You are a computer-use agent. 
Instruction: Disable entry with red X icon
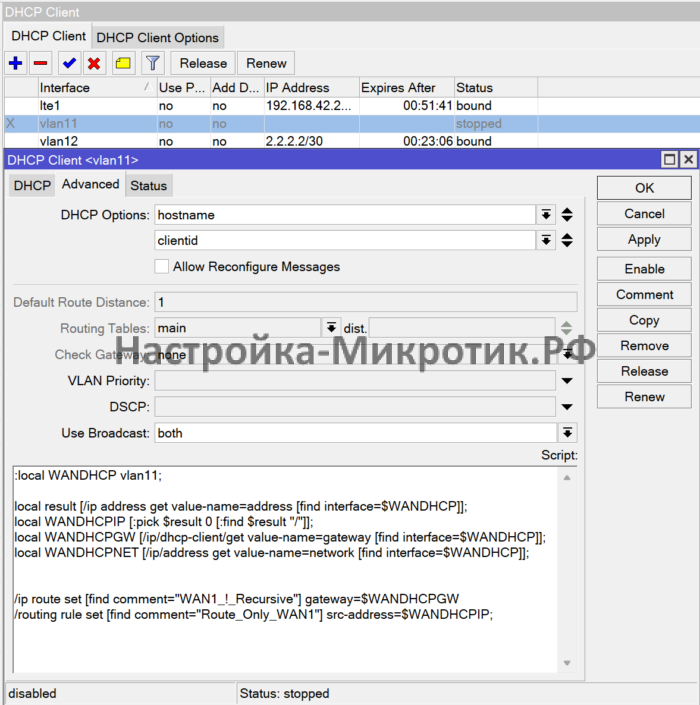pos(94,63)
